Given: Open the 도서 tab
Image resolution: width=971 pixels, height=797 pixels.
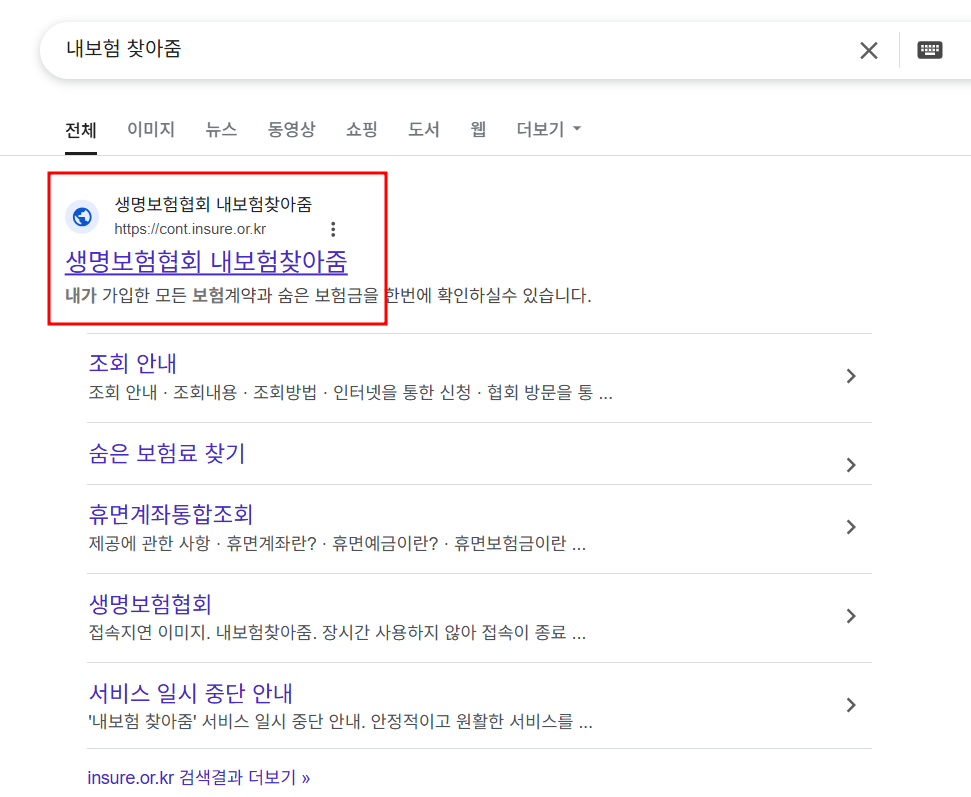Looking at the screenshot, I should pyautogui.click(x=424, y=129).
